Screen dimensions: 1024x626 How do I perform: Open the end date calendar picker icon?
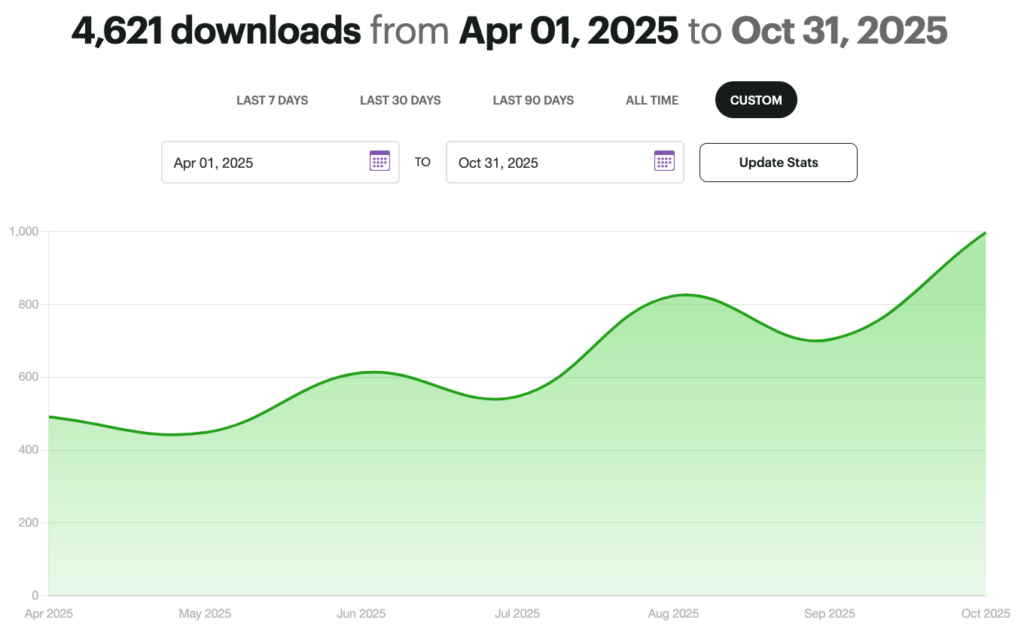point(664,161)
